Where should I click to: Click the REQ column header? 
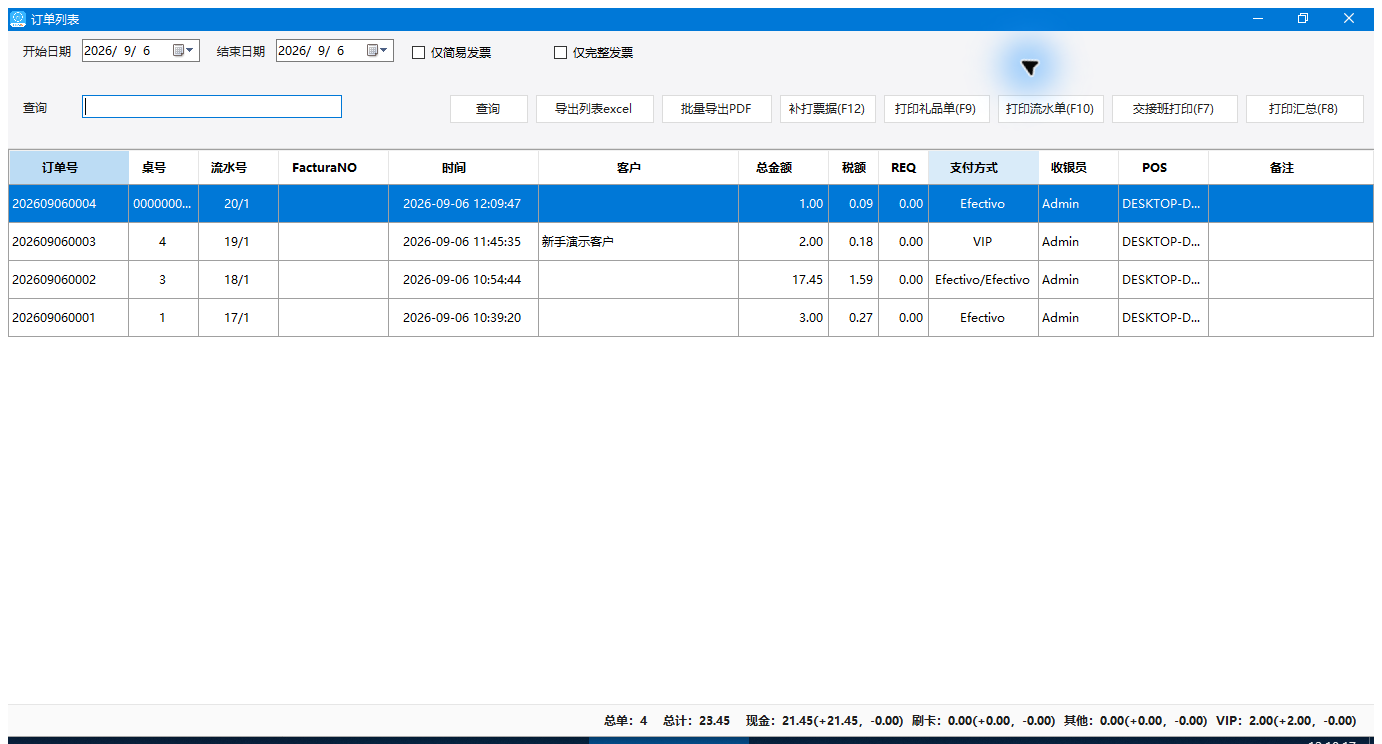point(904,168)
